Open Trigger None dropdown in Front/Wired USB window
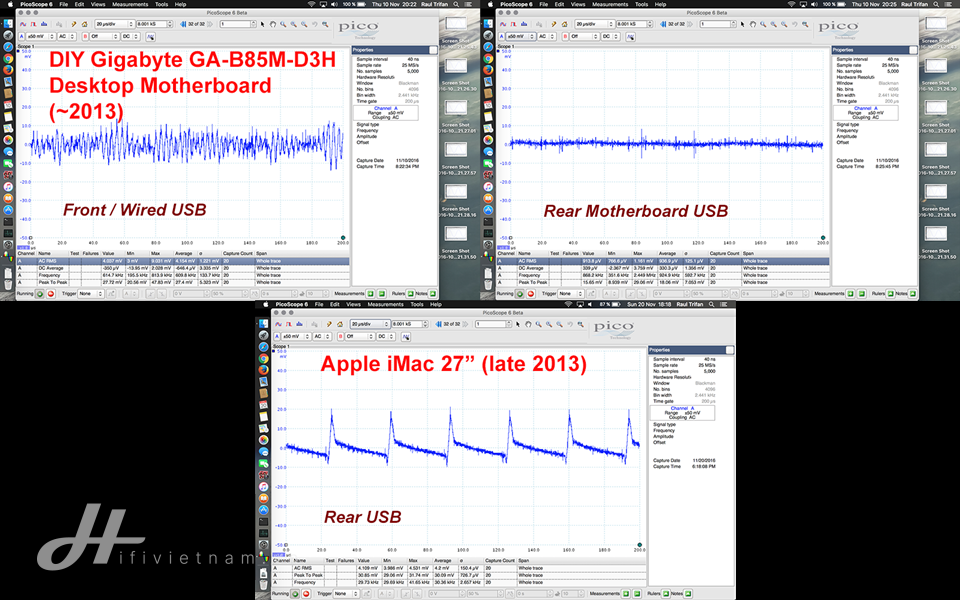 click(x=91, y=293)
